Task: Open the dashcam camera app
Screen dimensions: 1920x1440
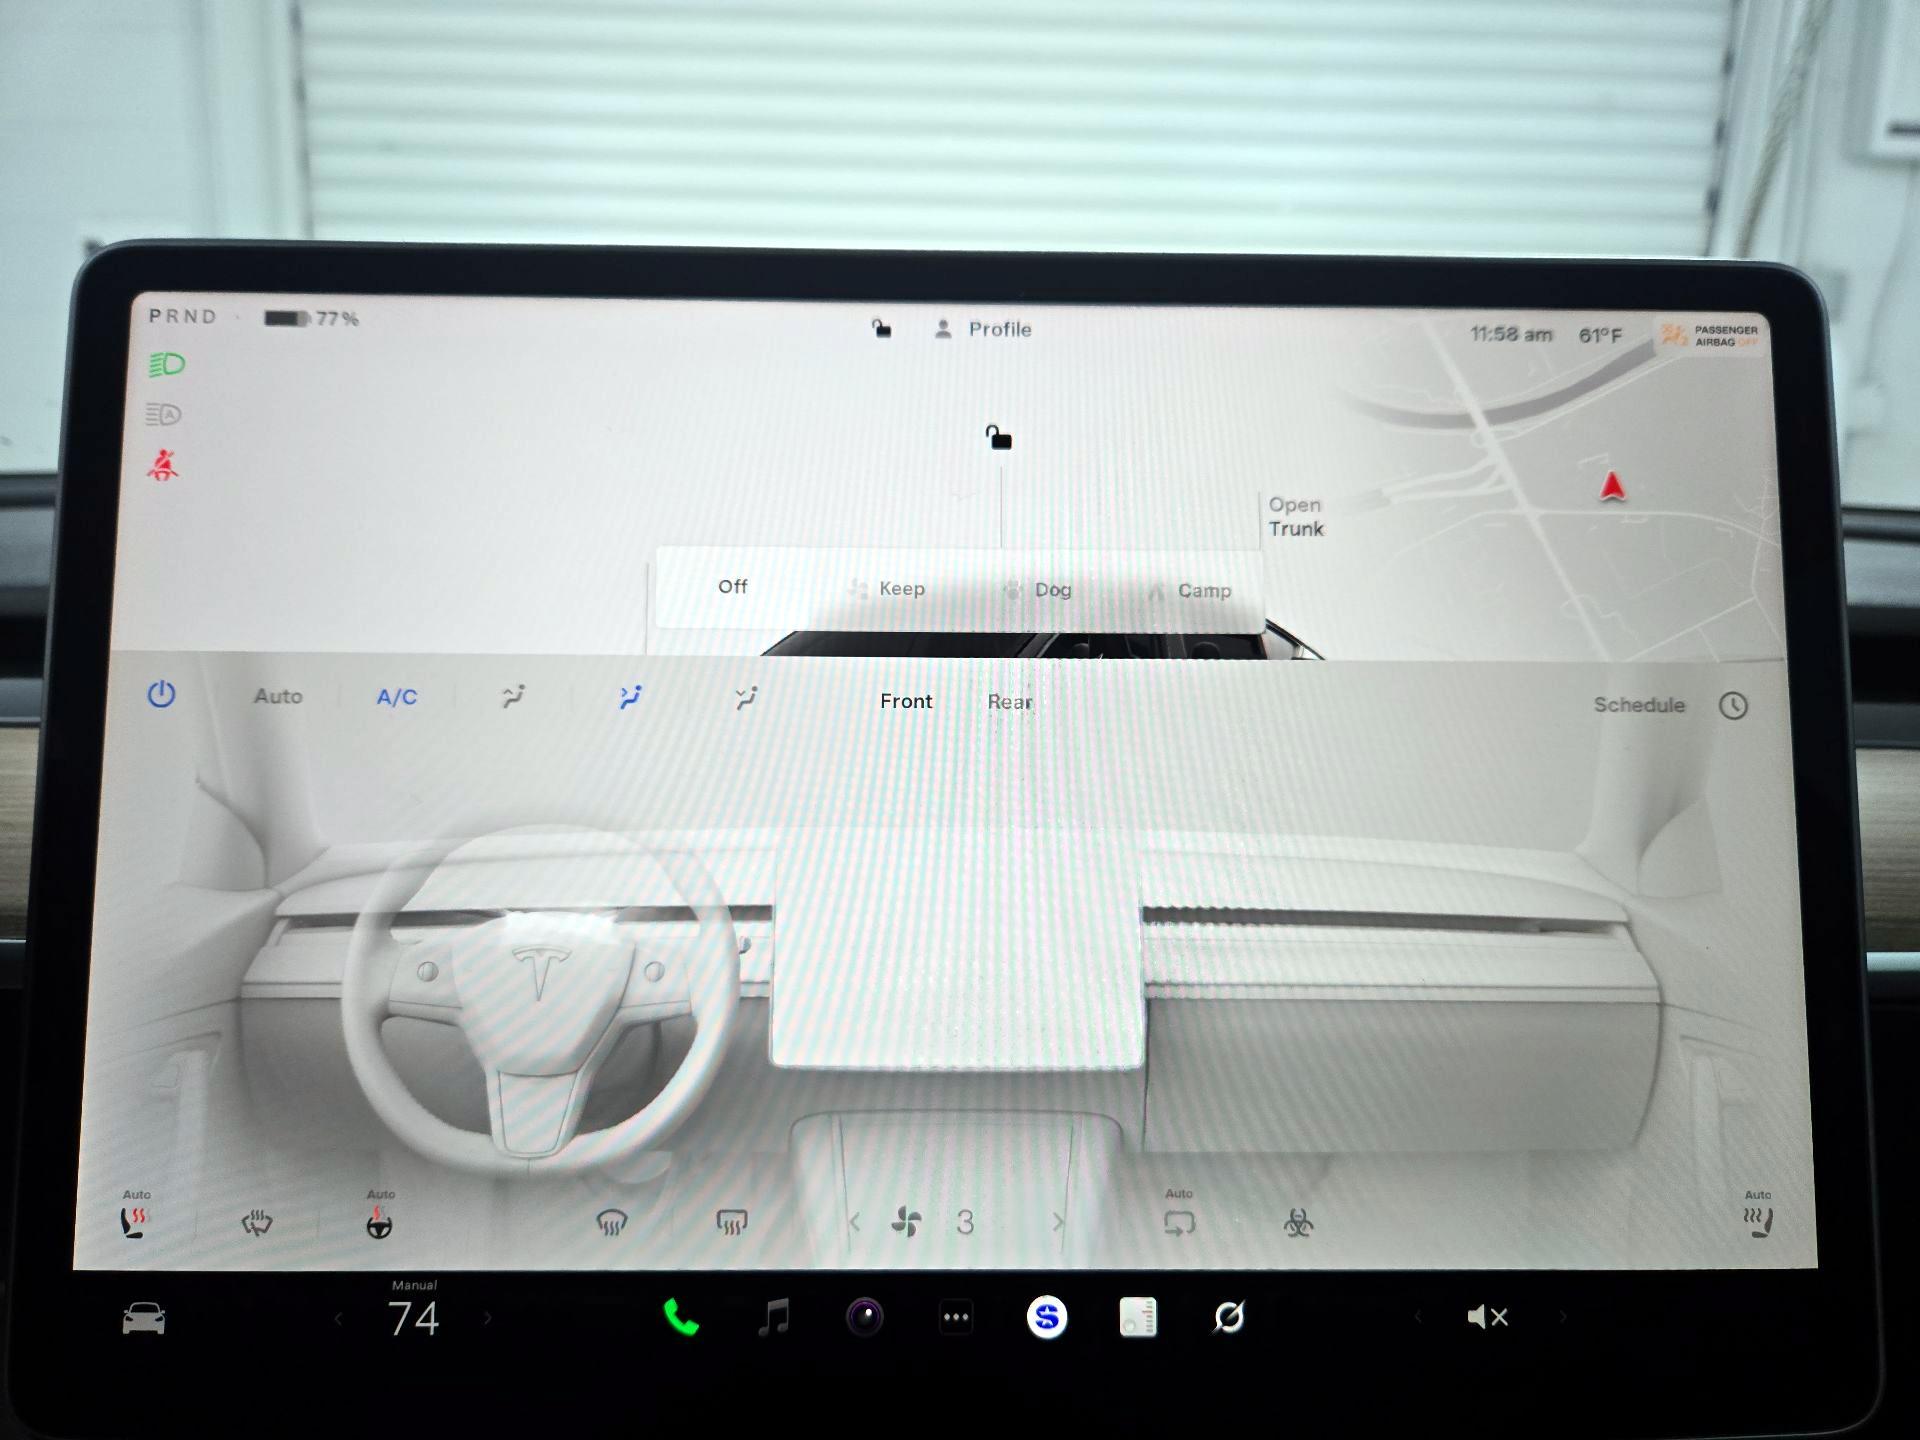Action: [865, 1317]
